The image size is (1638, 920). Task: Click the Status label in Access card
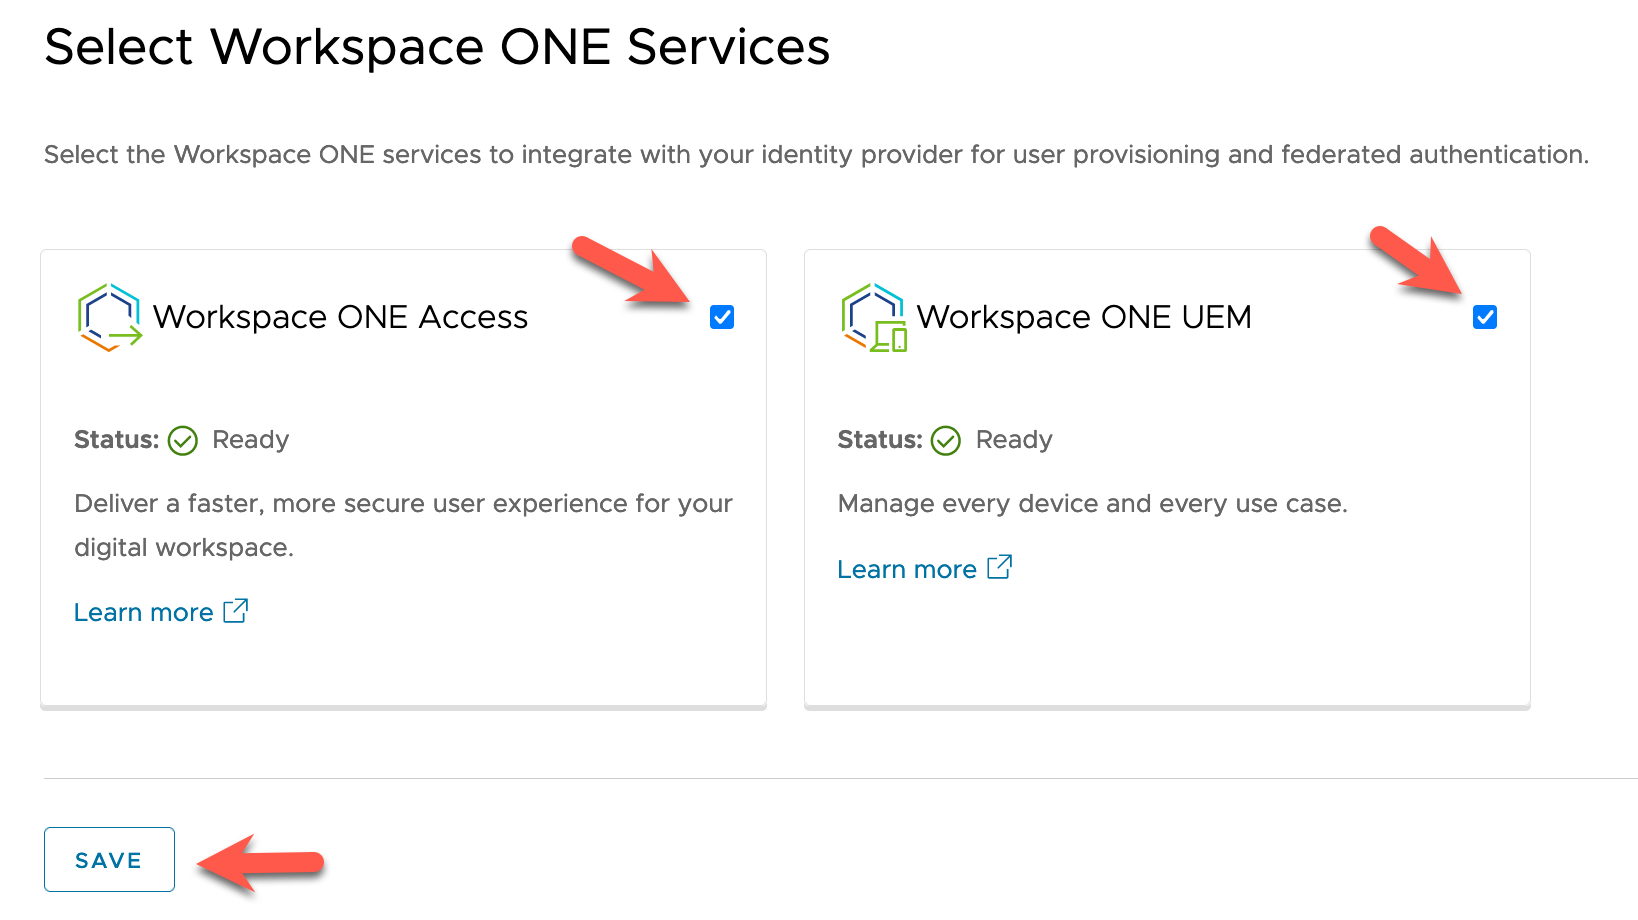pyautogui.click(x=116, y=440)
